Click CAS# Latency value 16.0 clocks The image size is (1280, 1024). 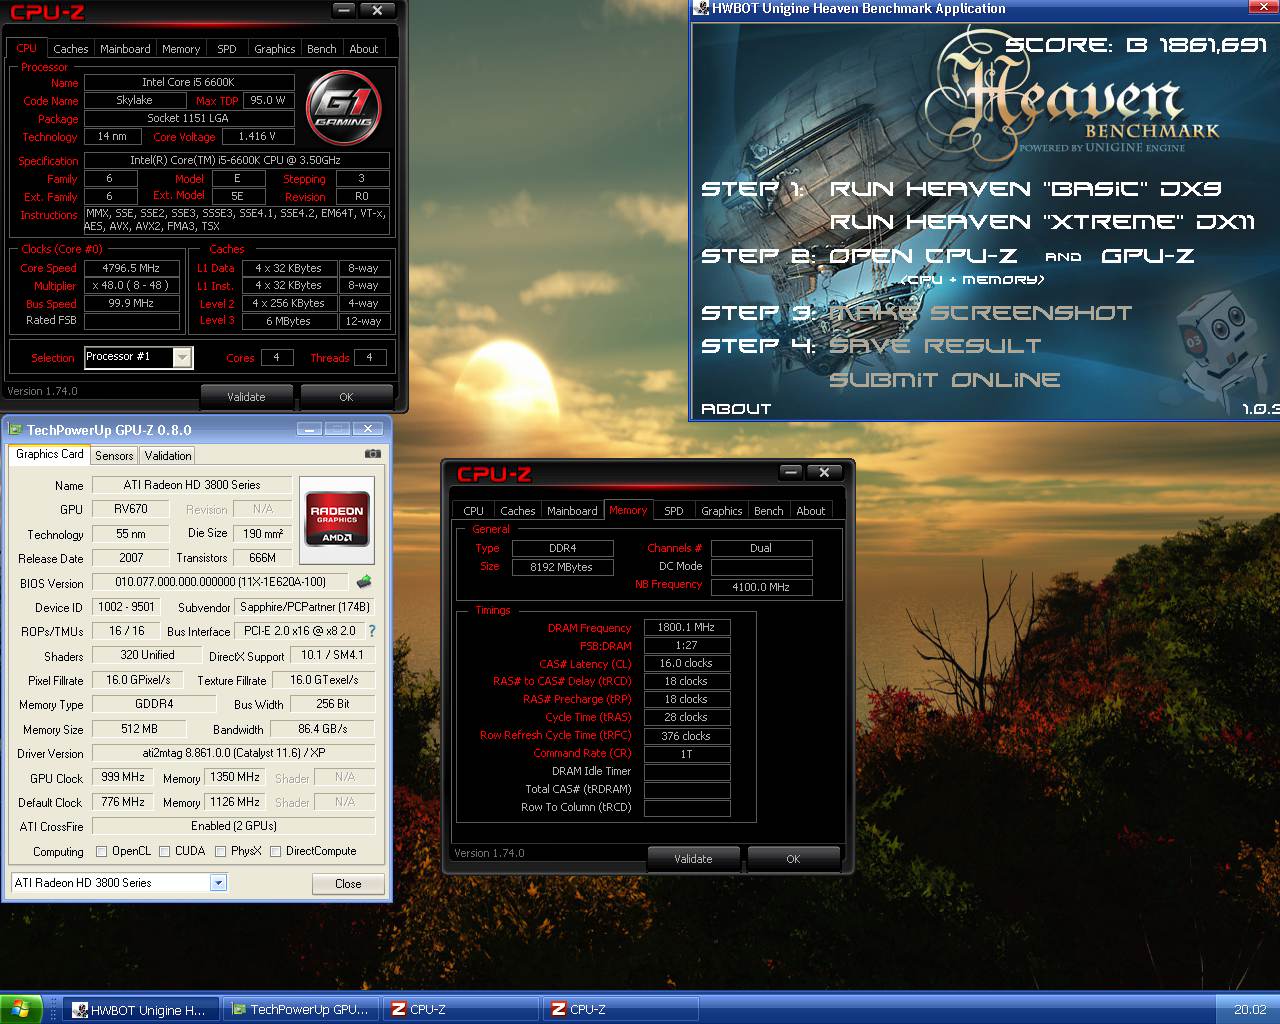tap(686, 663)
